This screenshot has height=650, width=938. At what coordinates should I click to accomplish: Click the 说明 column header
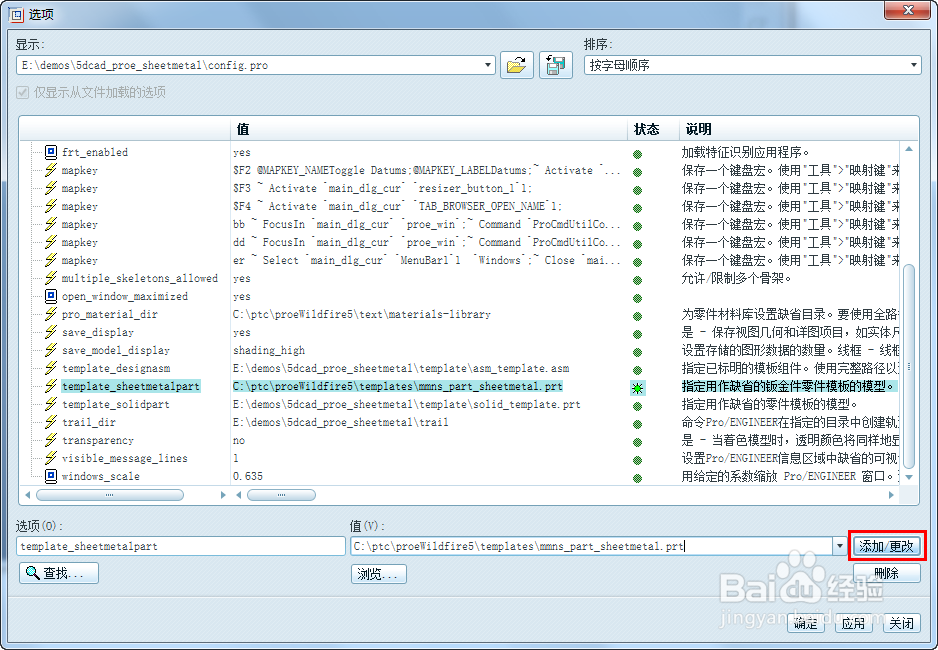tap(799, 129)
